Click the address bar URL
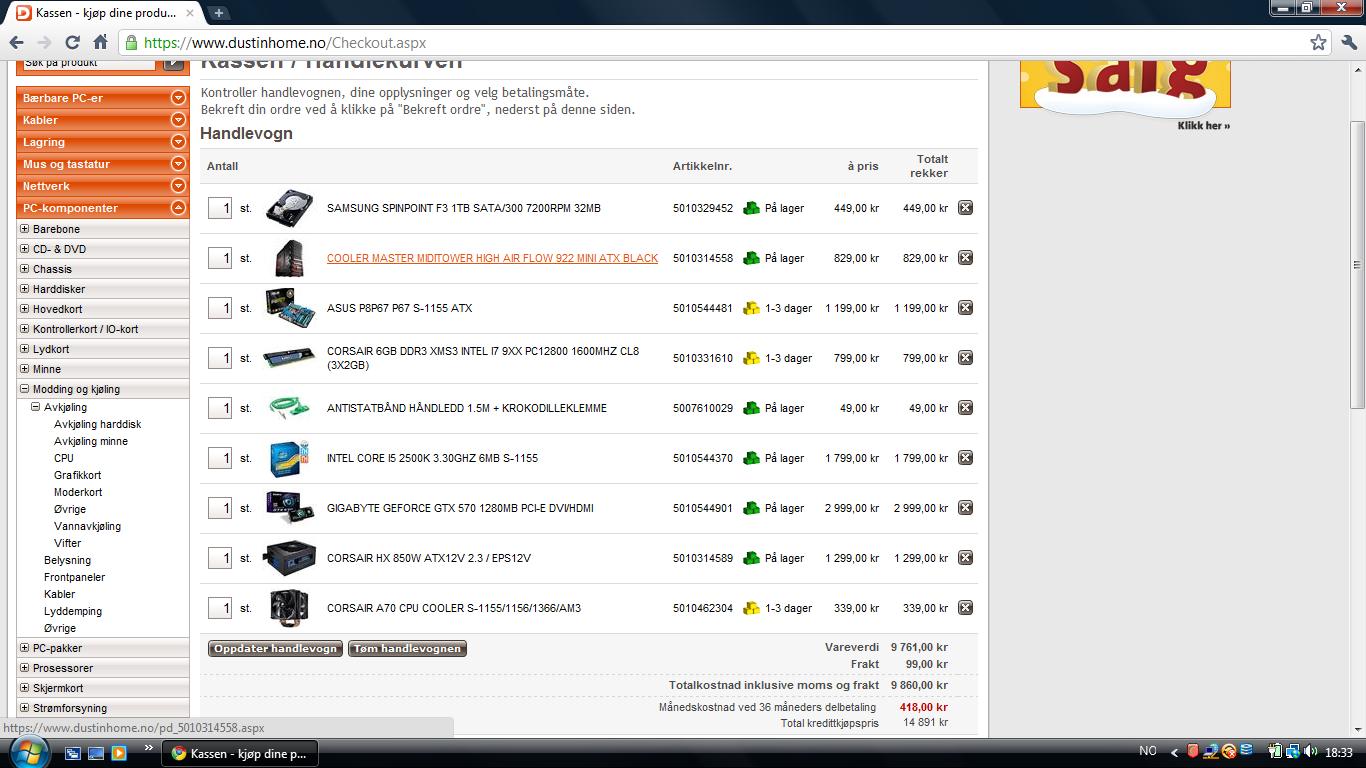1366x768 pixels. click(285, 43)
